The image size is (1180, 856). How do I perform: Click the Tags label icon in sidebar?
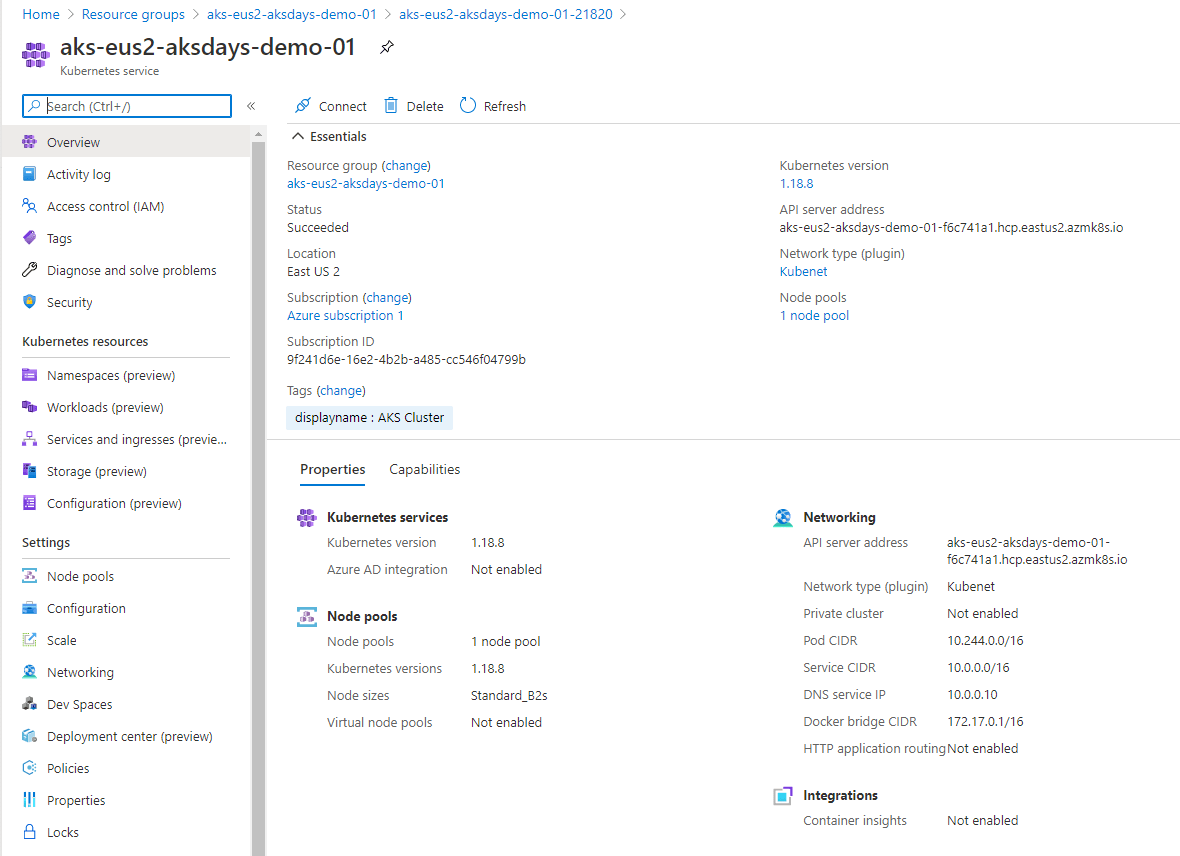(x=29, y=238)
